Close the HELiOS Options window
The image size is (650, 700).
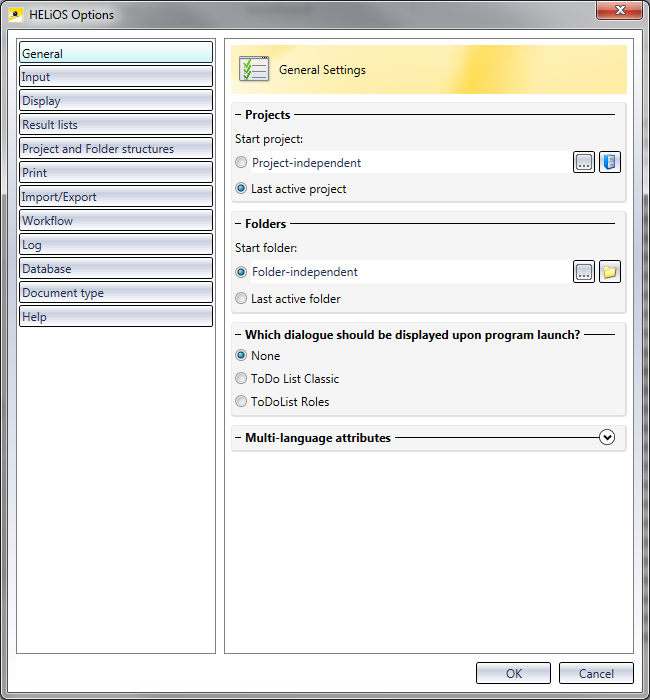(x=620, y=10)
